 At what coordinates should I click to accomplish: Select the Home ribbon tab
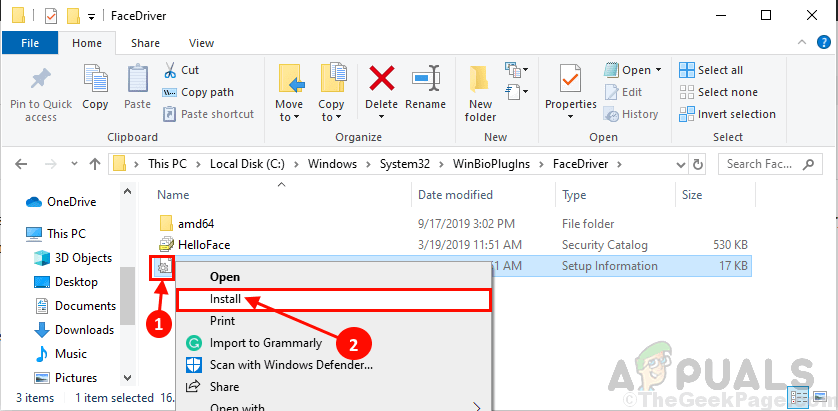coord(87,43)
